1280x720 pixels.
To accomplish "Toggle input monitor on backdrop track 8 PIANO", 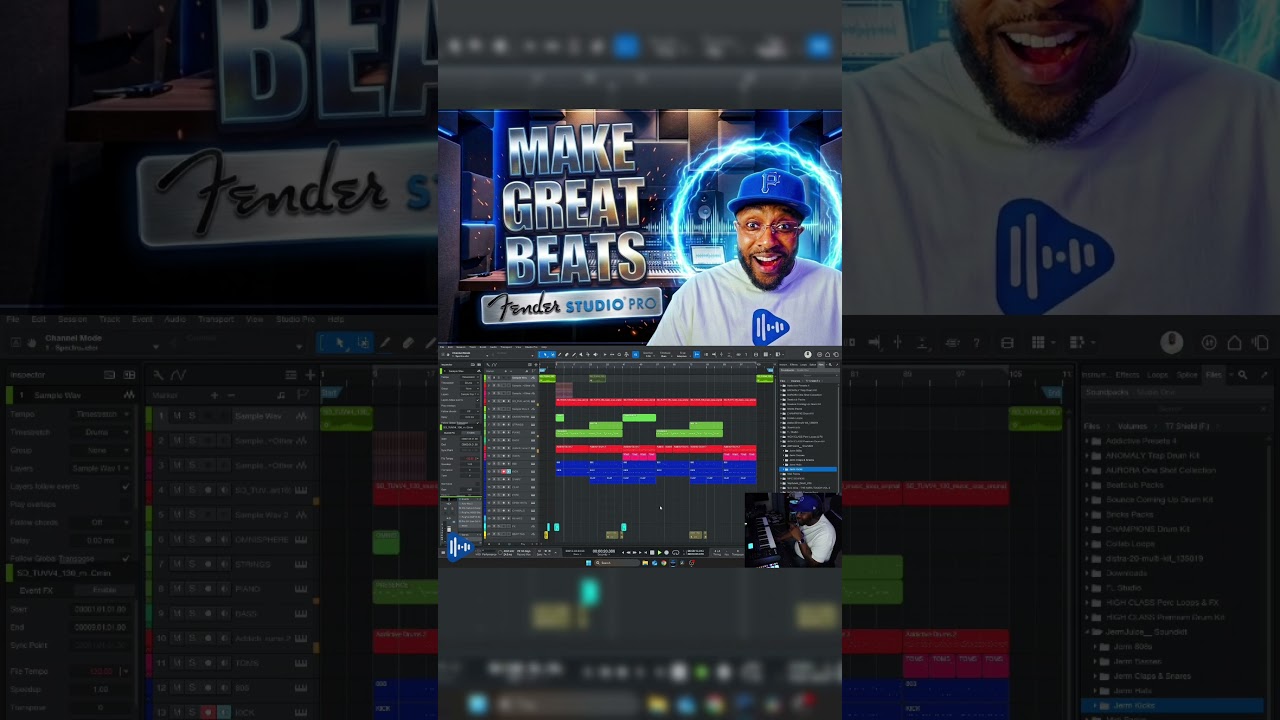I will (x=224, y=589).
